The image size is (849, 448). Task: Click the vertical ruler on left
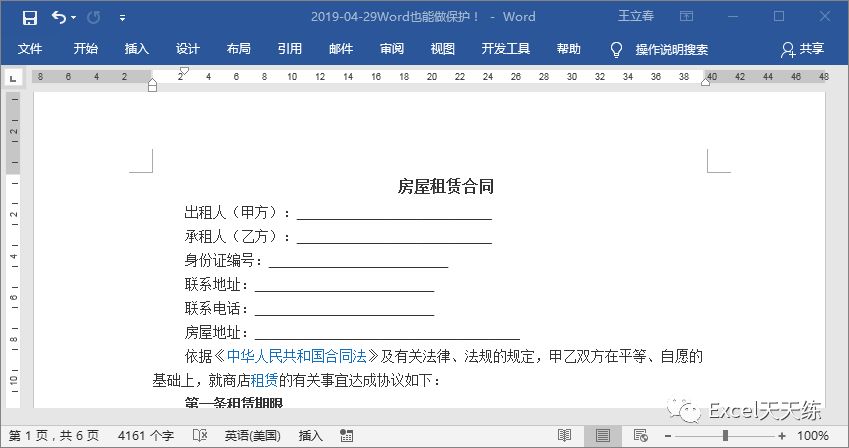tap(13, 249)
